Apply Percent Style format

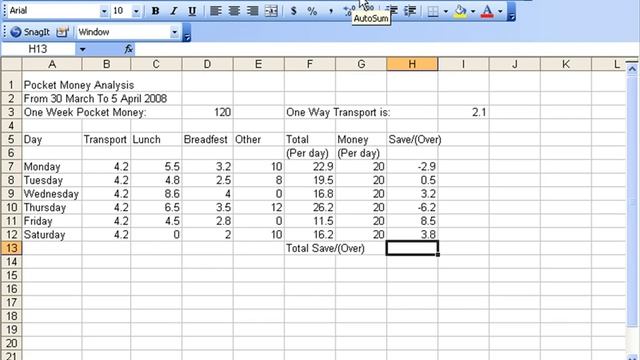point(312,11)
